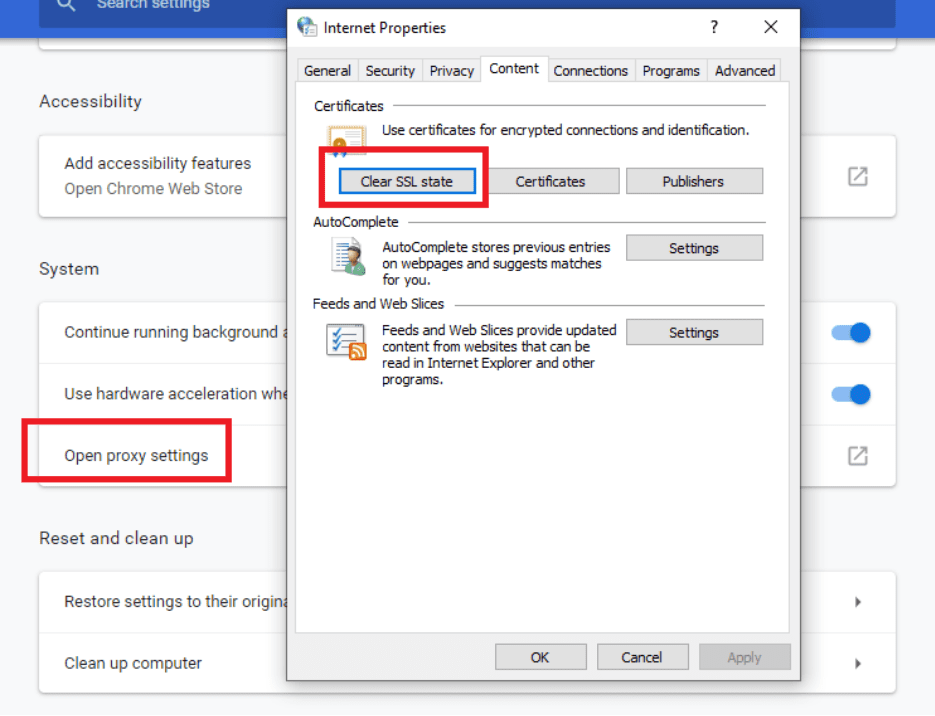Toggle Continue running background apps switch
This screenshot has height=716, width=935.
851,333
